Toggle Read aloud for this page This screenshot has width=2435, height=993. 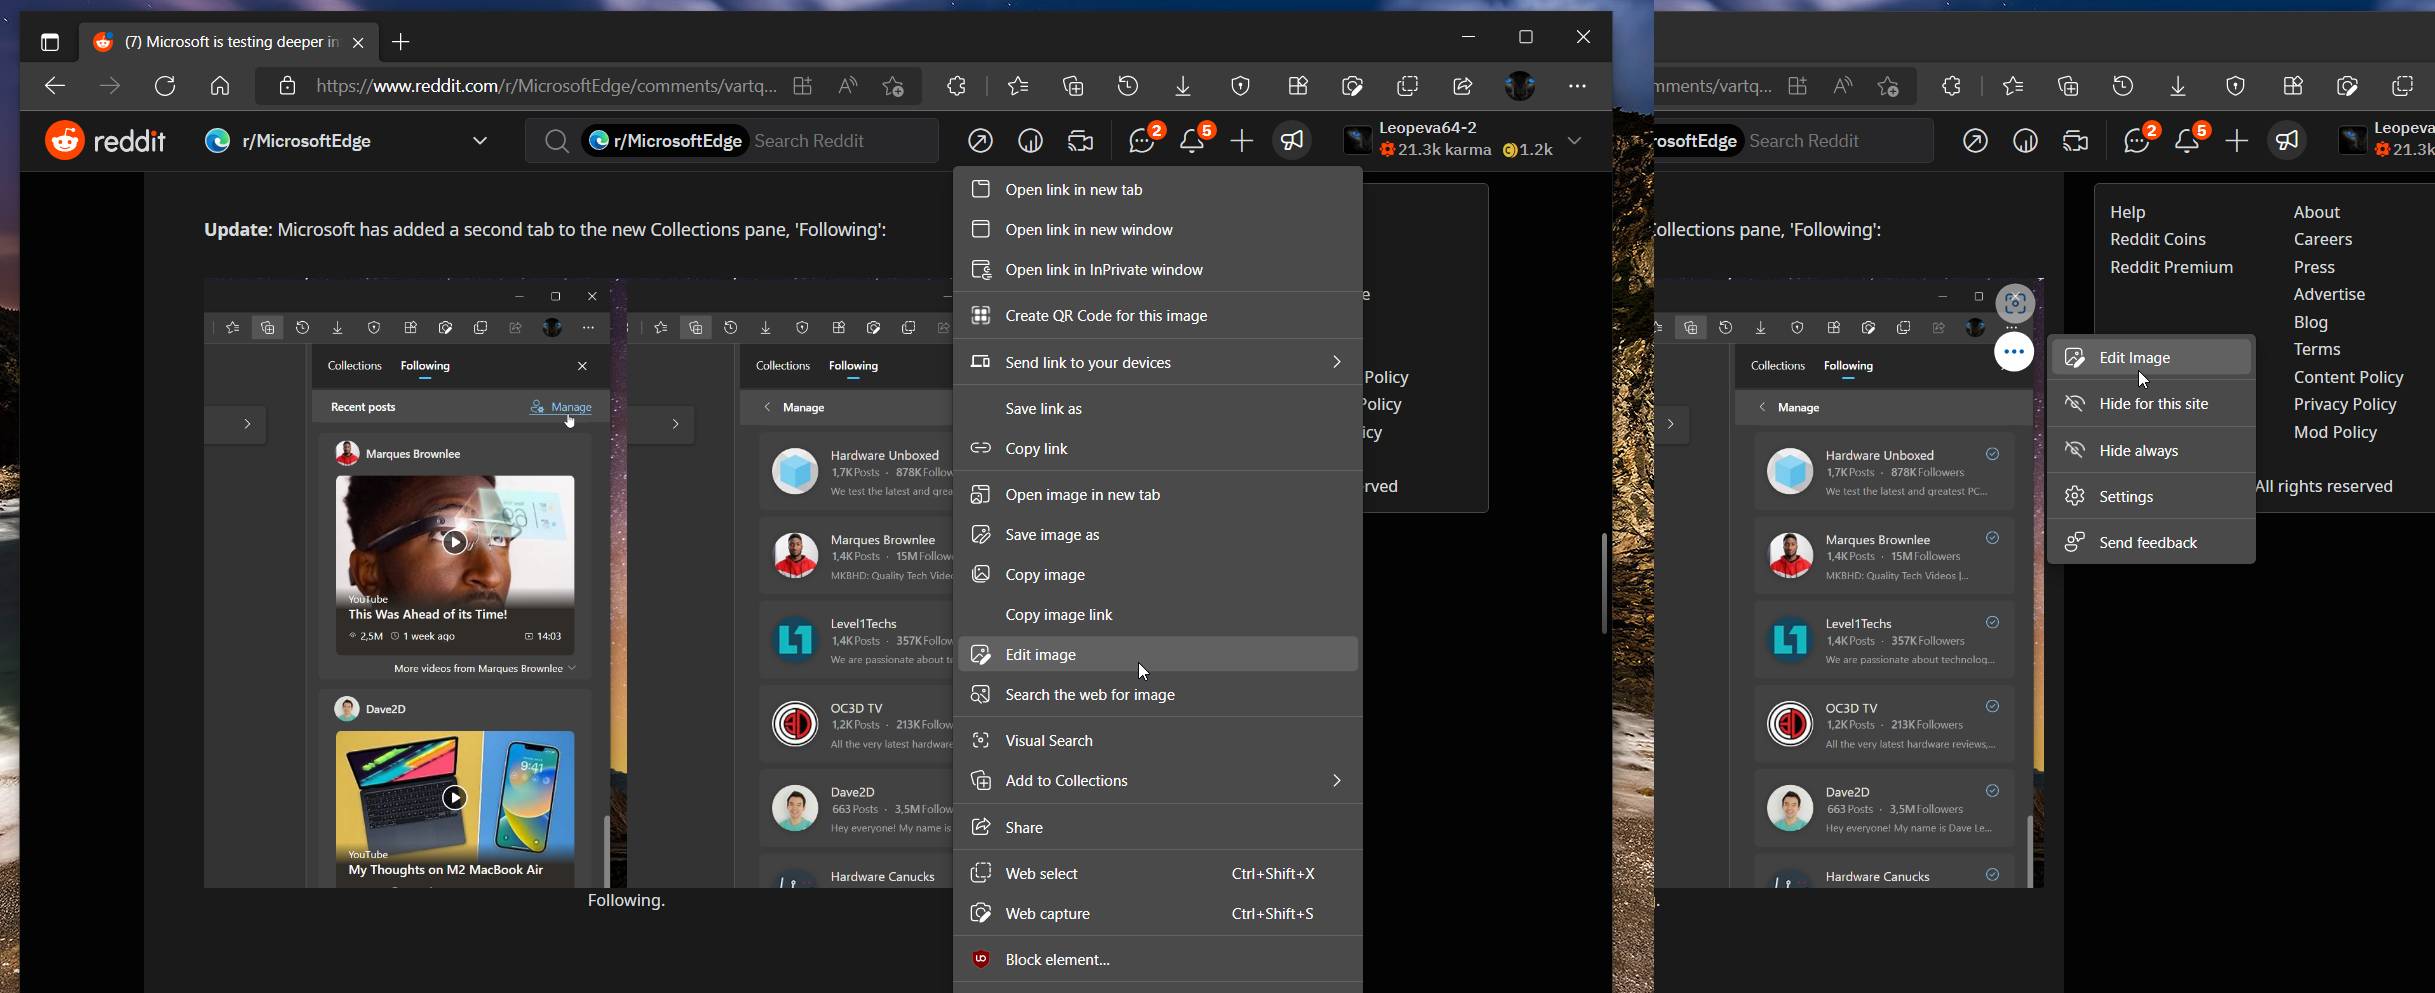point(846,86)
